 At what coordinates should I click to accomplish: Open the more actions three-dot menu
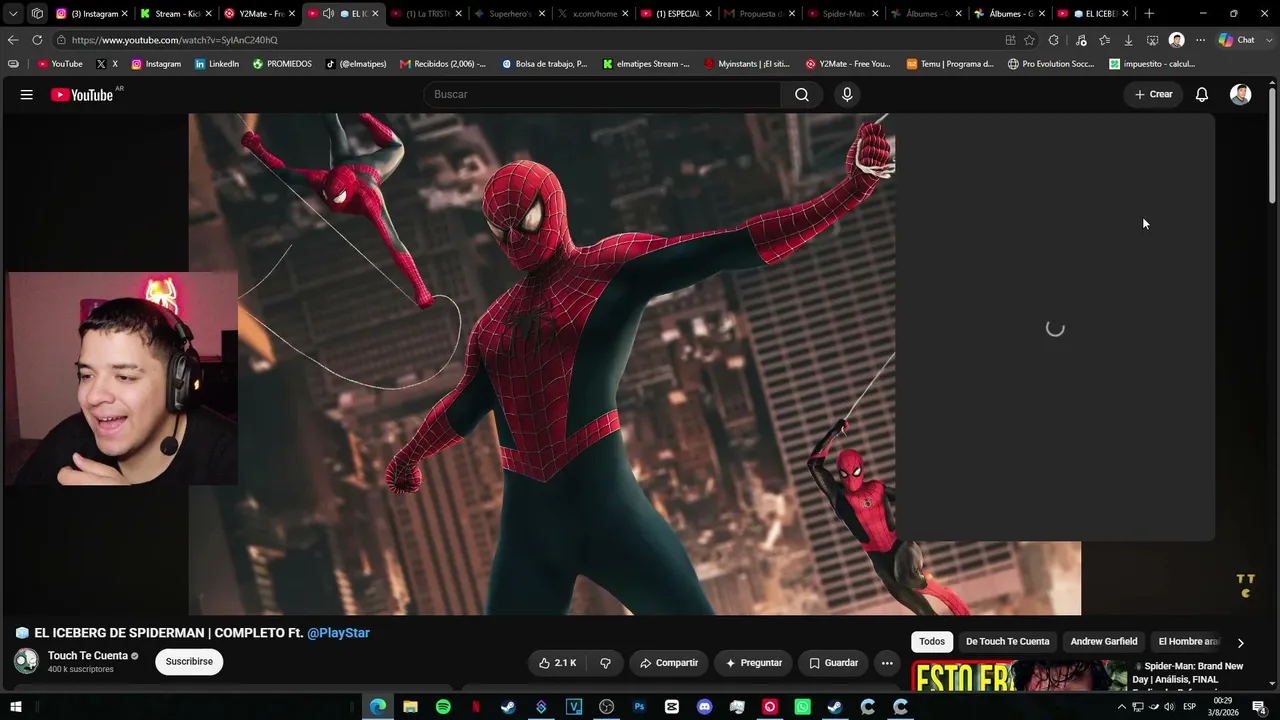coord(887,663)
